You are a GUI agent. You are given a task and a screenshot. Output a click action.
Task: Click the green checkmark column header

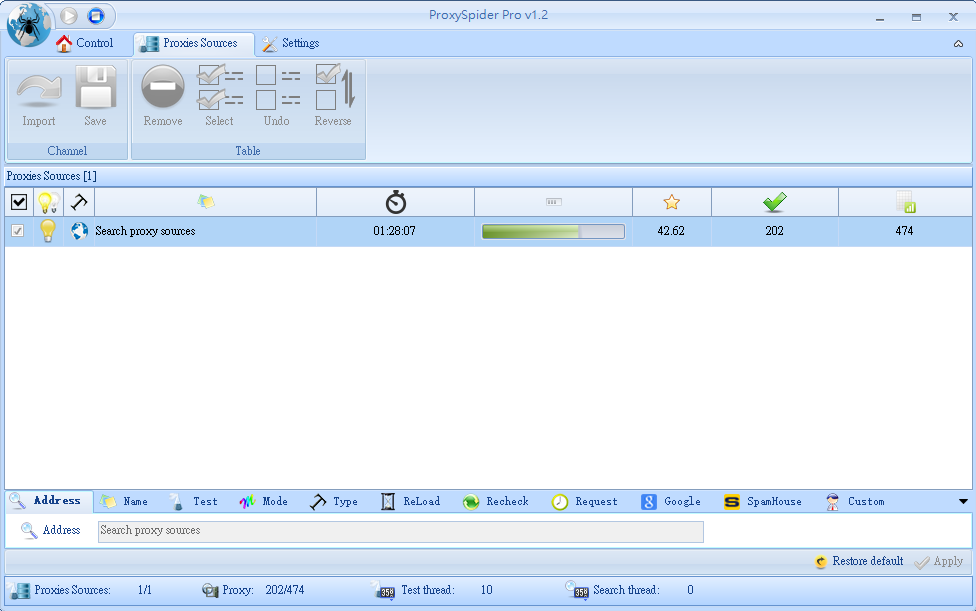(774, 202)
